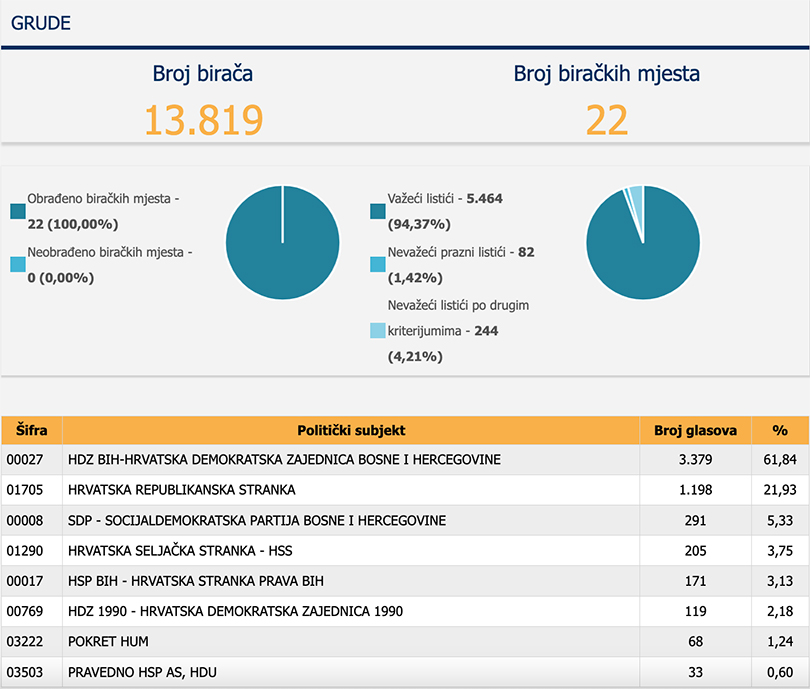Click percentage '5,33'
The image size is (810, 689).
[780, 520]
